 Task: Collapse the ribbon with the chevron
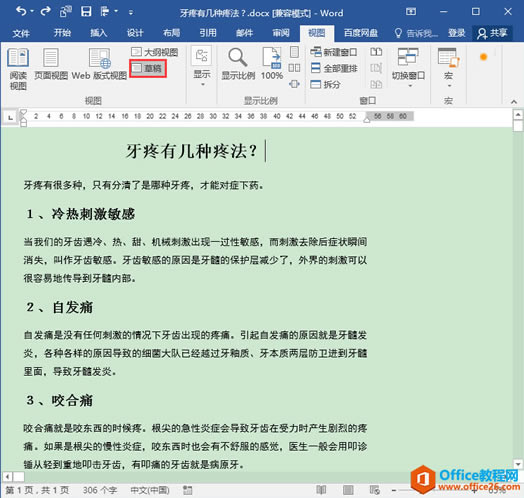point(514,102)
